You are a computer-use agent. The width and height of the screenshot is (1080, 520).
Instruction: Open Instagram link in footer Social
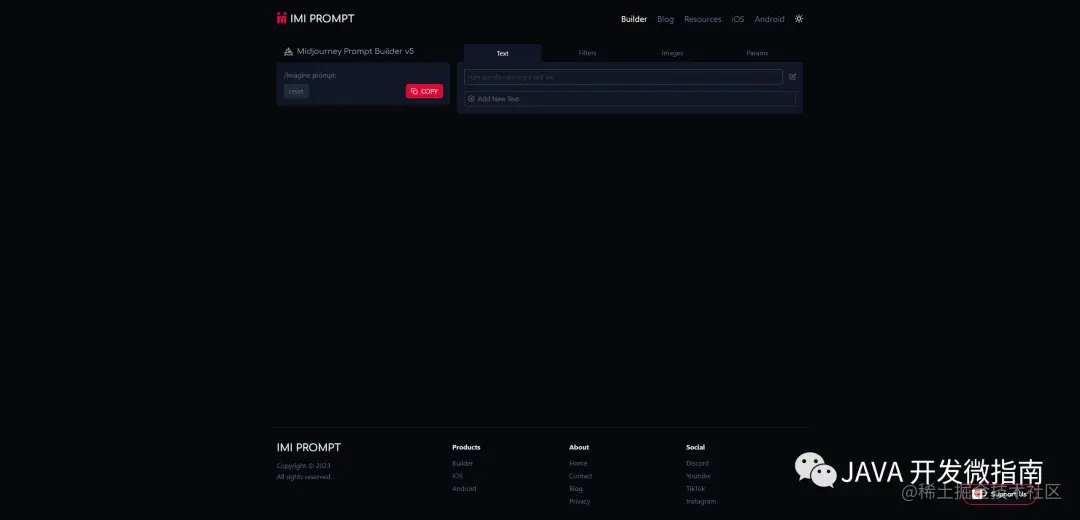pyautogui.click(x=701, y=501)
